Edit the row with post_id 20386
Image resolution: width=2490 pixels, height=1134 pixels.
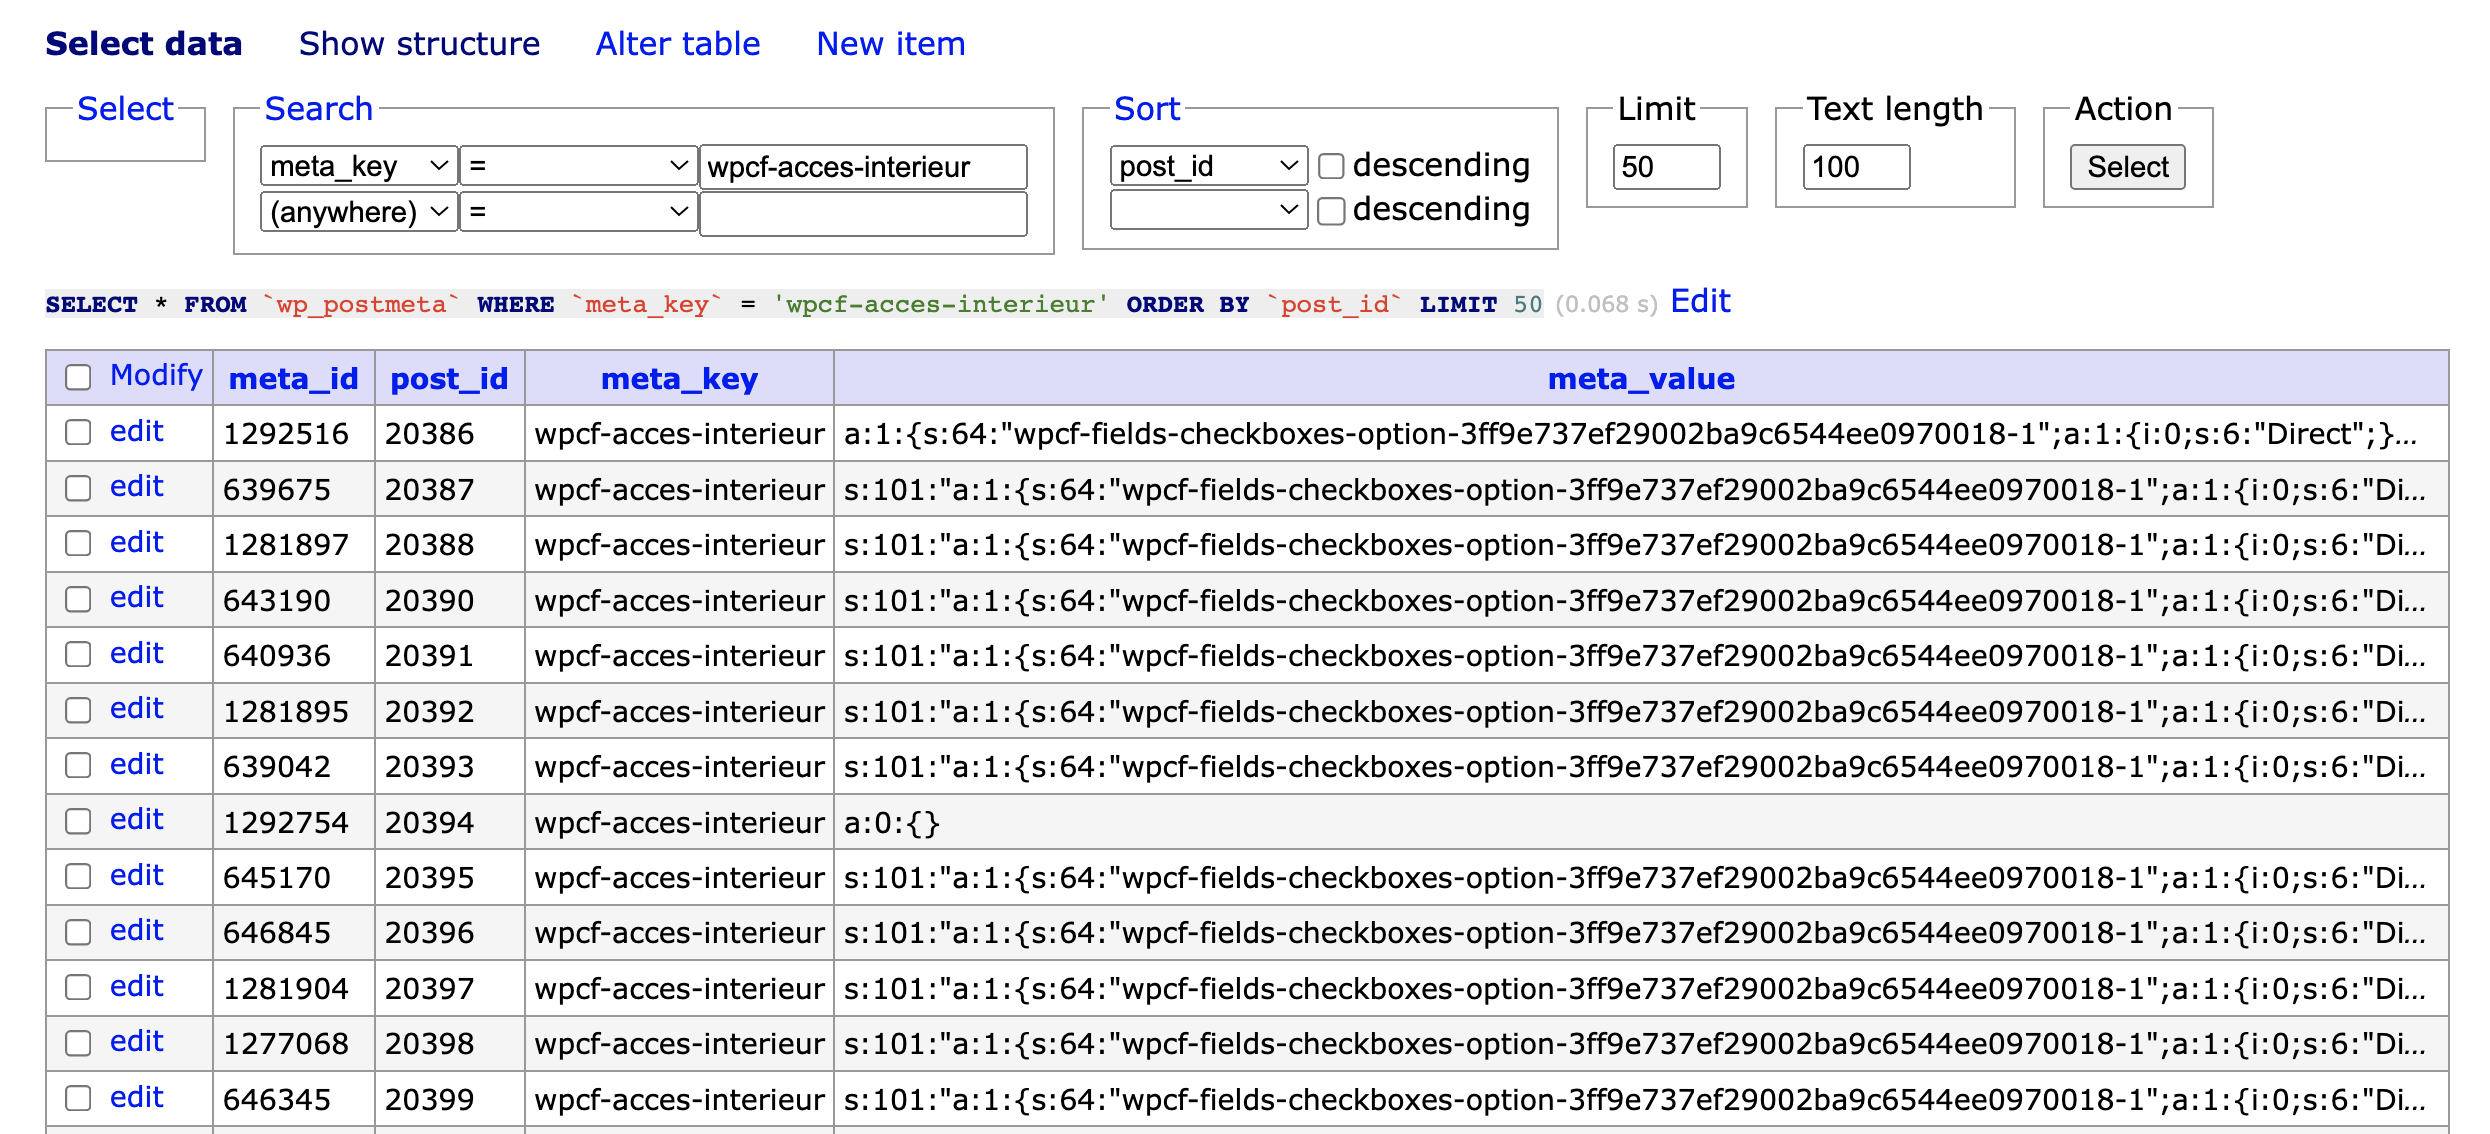(x=136, y=431)
